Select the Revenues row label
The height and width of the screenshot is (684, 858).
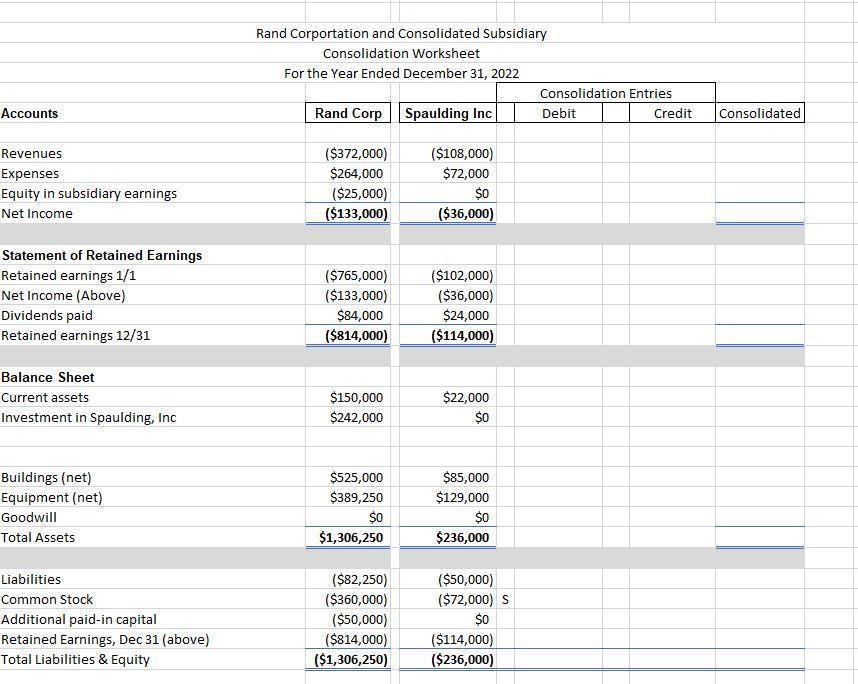click(31, 153)
